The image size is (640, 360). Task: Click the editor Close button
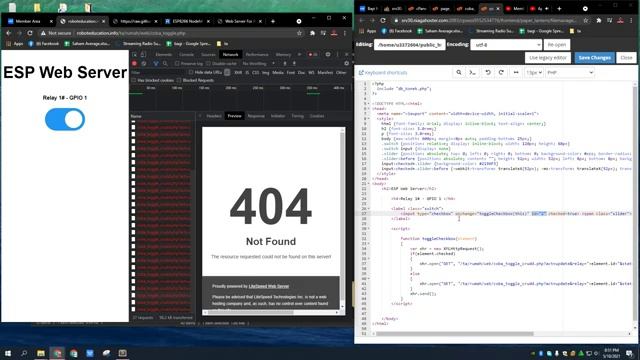click(x=626, y=58)
